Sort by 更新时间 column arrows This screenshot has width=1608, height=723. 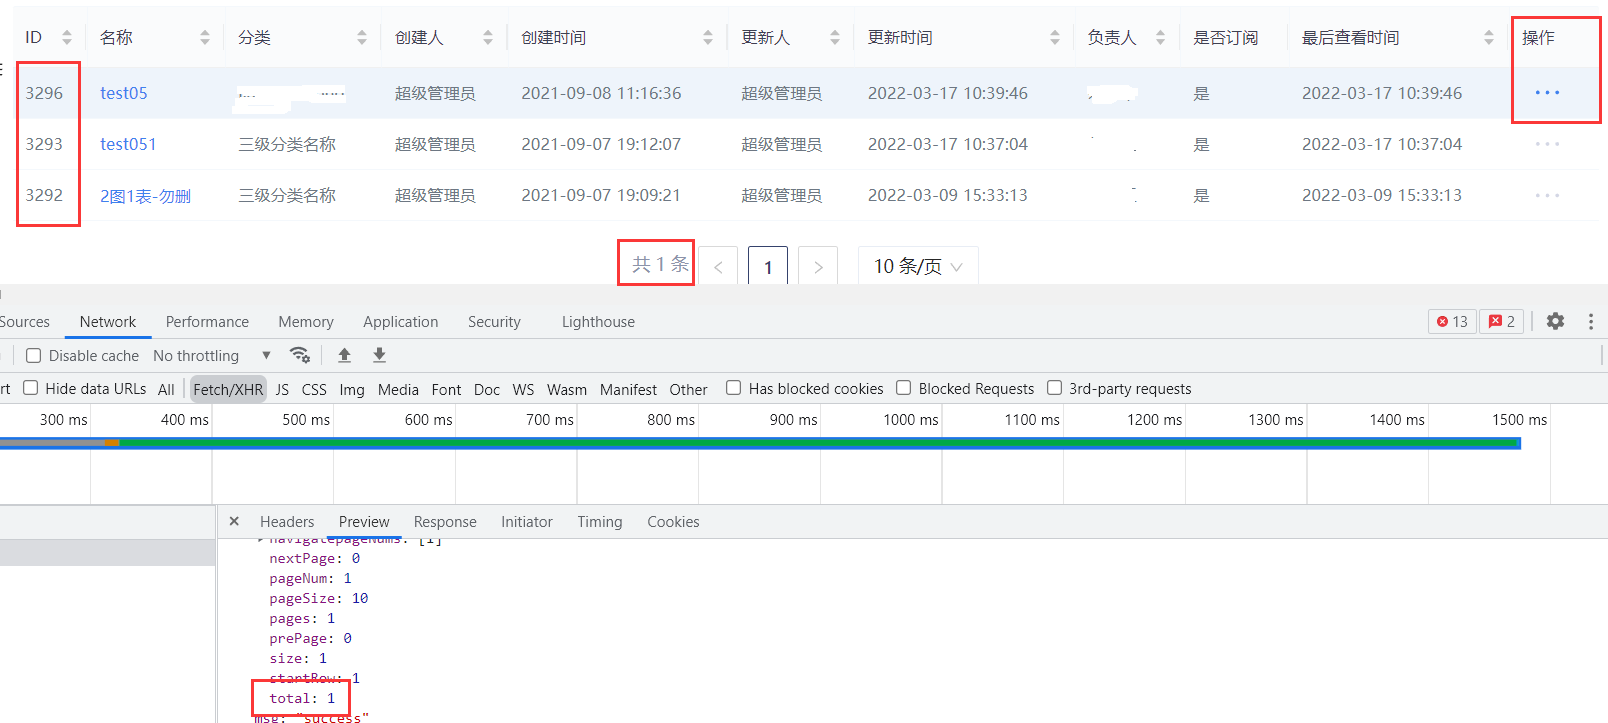tap(1055, 38)
